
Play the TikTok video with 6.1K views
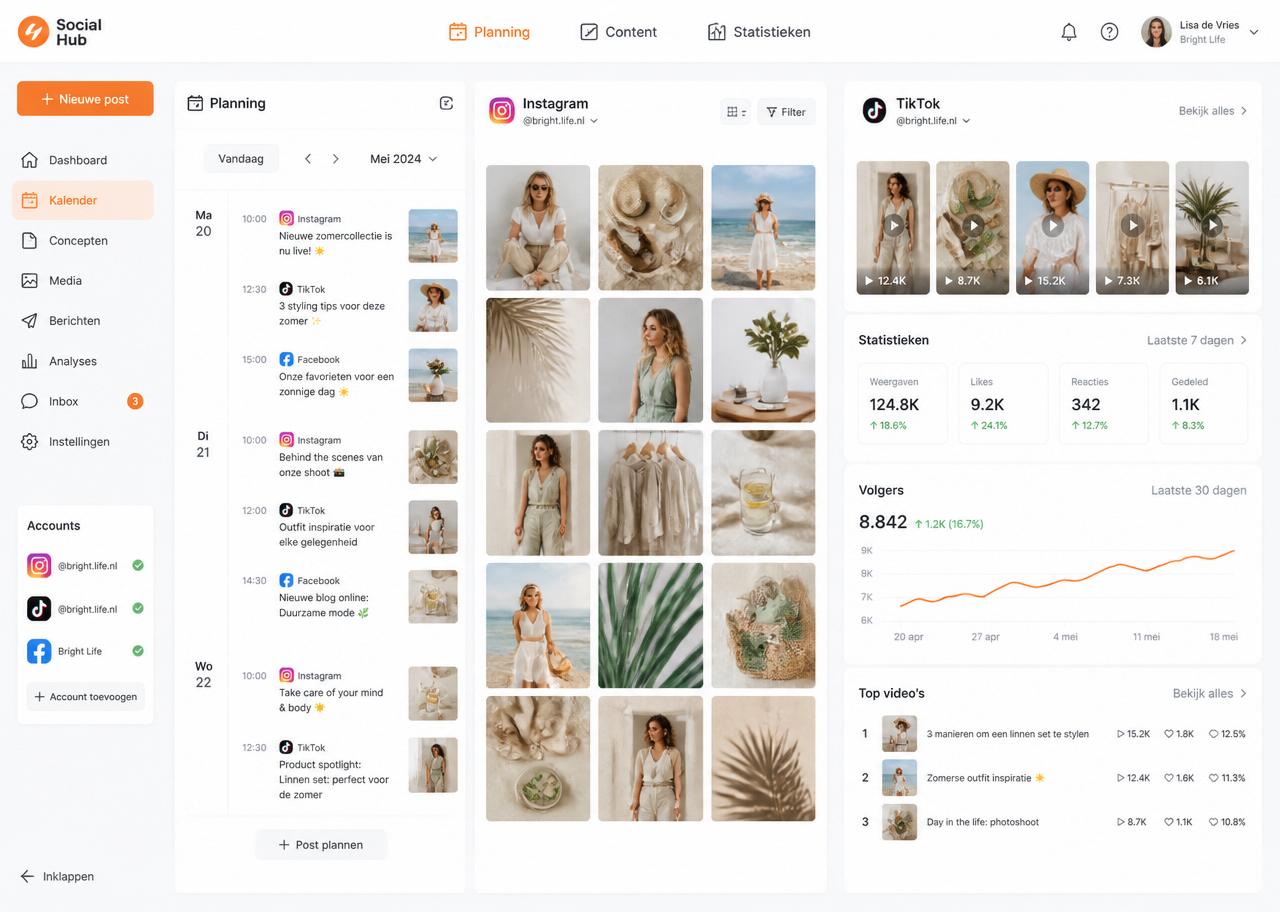coord(1212,226)
